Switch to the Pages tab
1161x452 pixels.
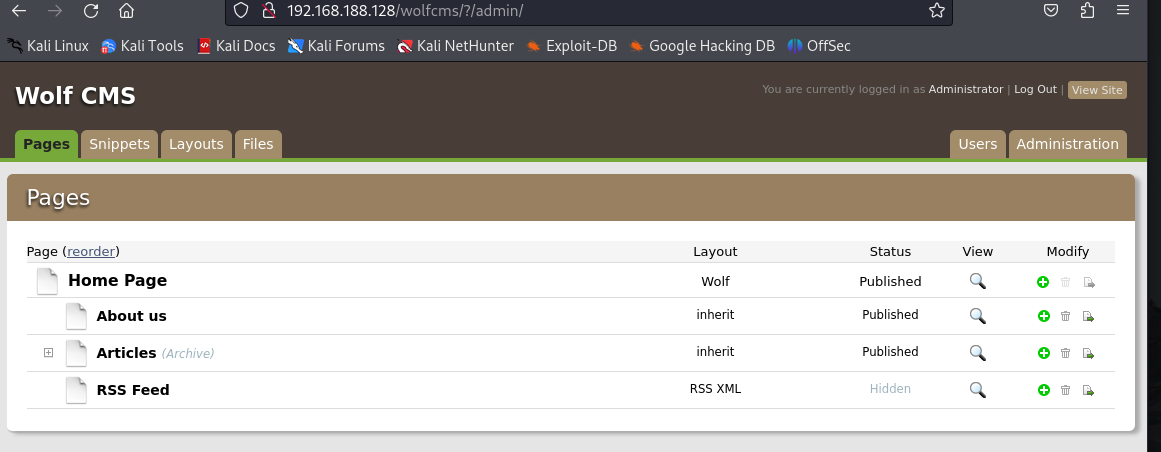[x=46, y=144]
